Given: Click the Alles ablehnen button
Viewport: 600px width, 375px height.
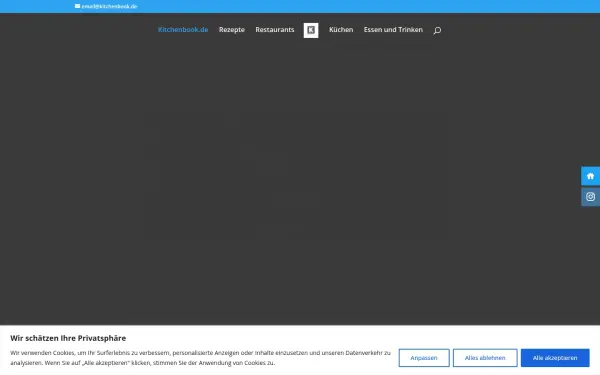Looking at the screenshot, I should coord(485,358).
